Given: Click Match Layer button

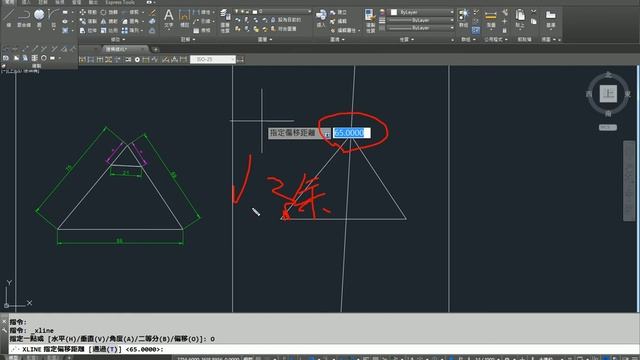Looking at the screenshot, I should (x=290, y=29).
